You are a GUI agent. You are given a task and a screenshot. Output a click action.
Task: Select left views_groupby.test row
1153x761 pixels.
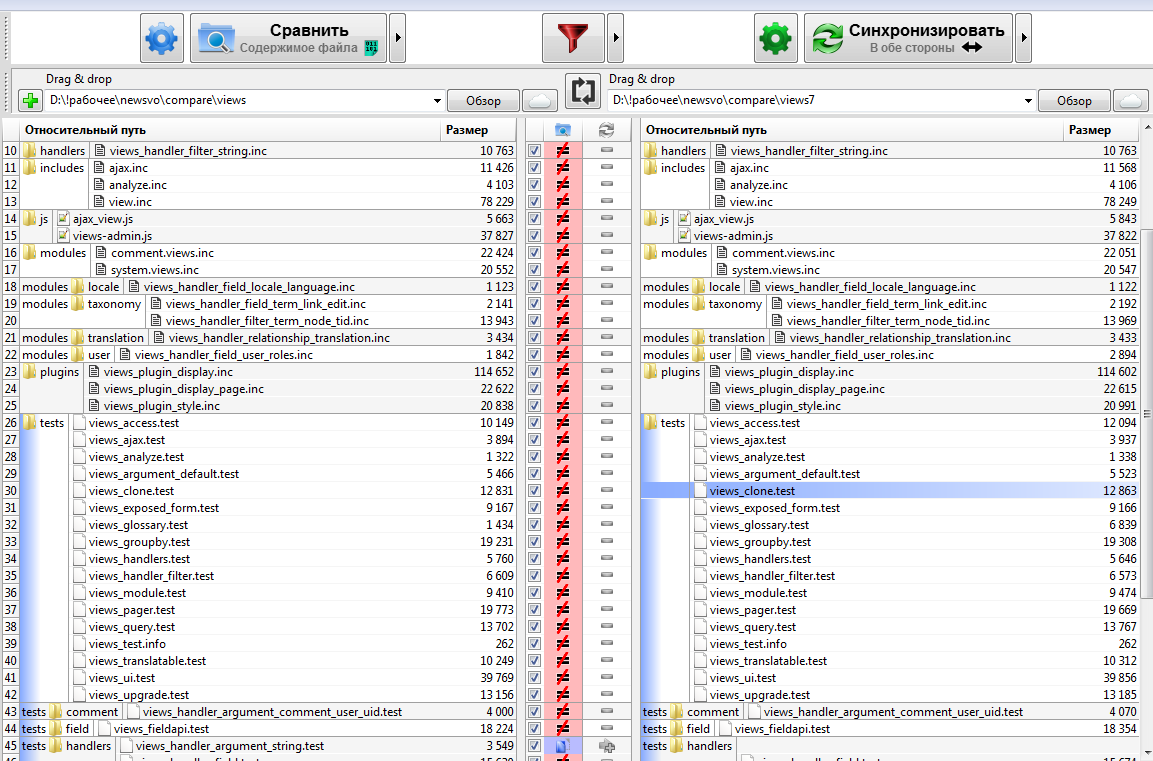(268, 541)
